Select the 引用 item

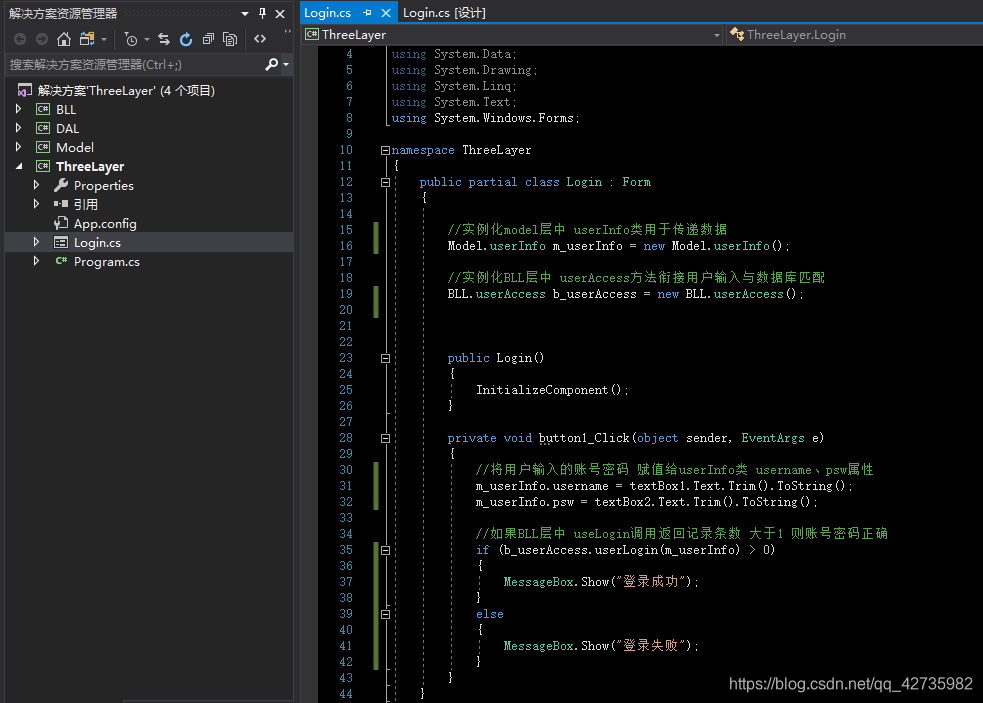(86, 204)
